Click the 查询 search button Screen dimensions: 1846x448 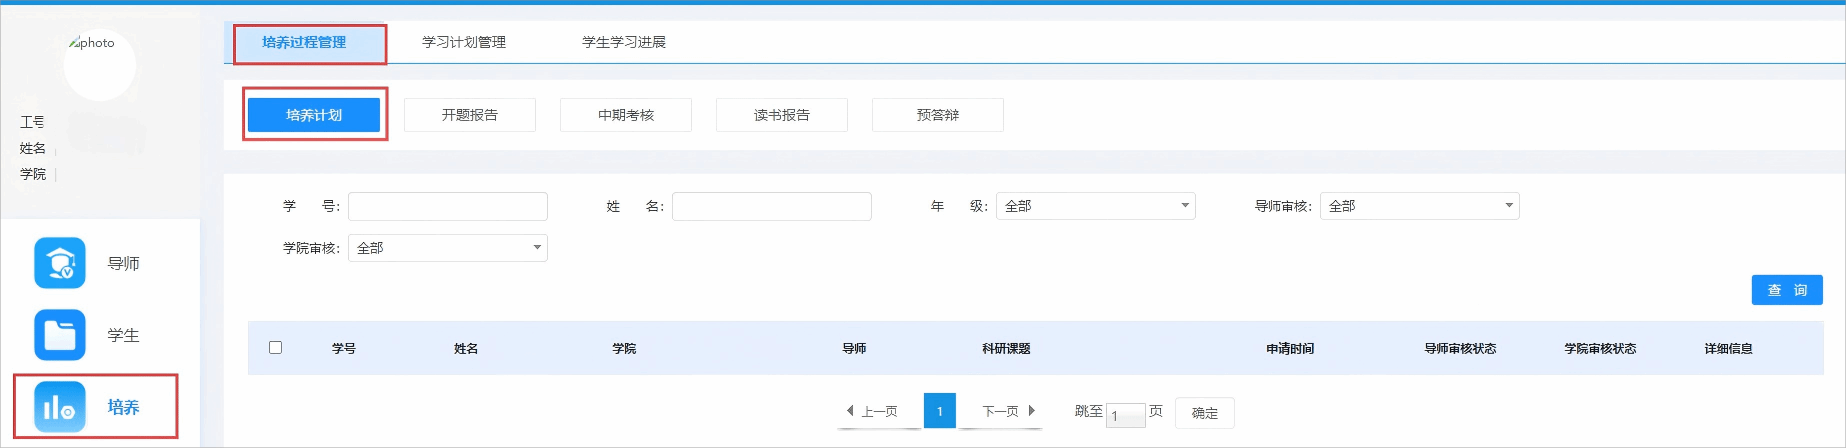coord(1786,290)
